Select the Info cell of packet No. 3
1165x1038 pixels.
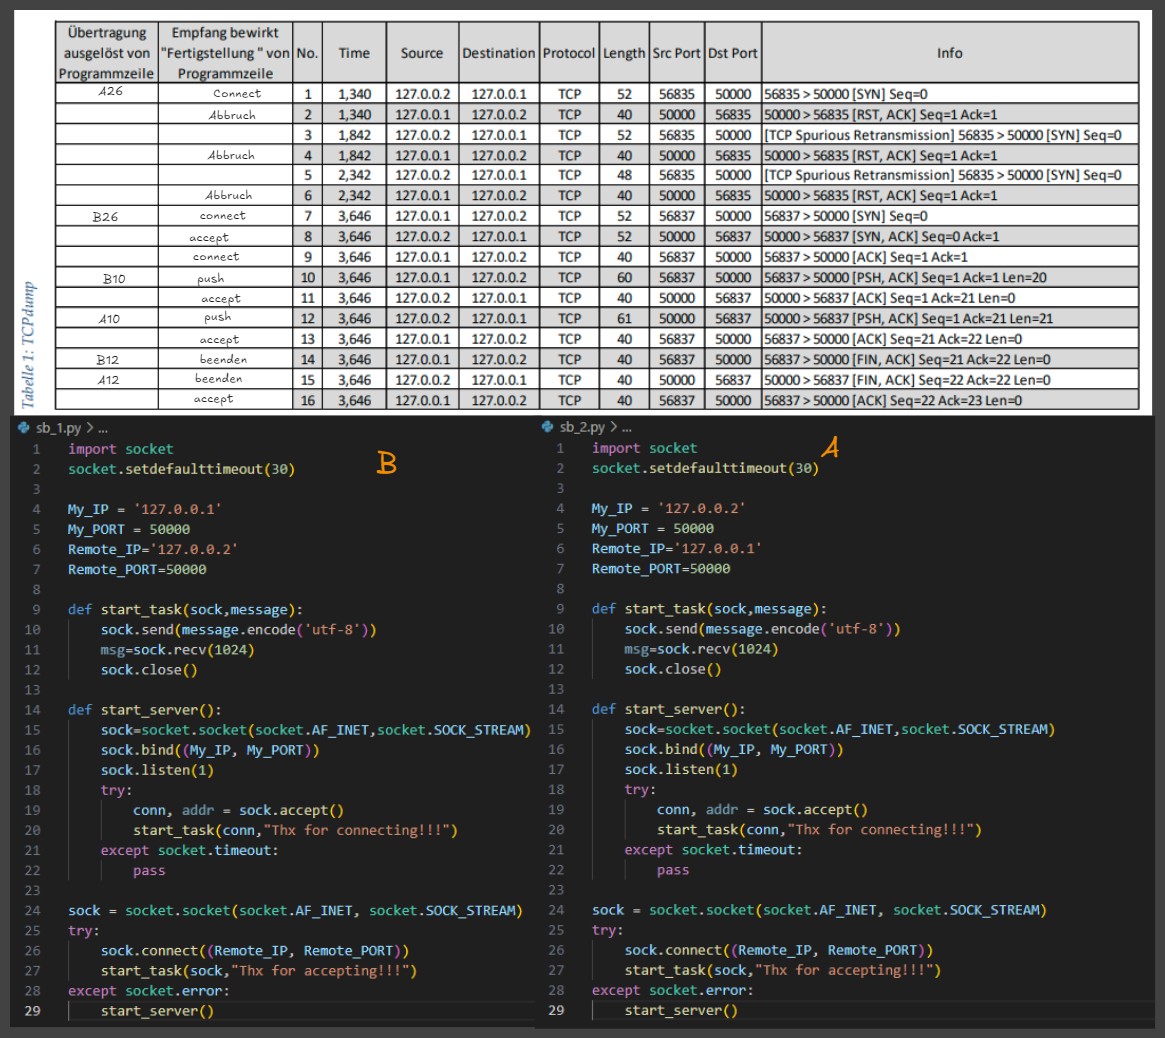(950, 135)
